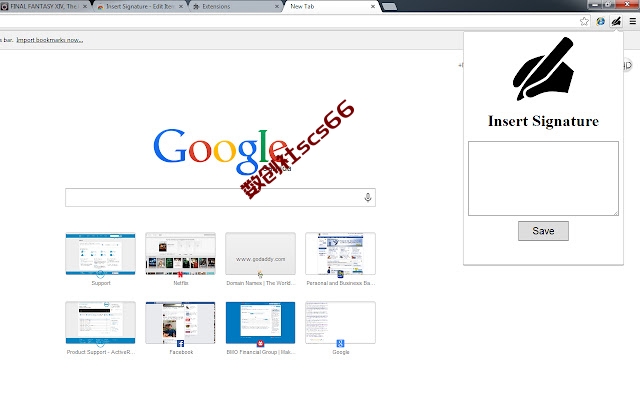Open the Google most-visited thumbnail

pyautogui.click(x=340, y=322)
